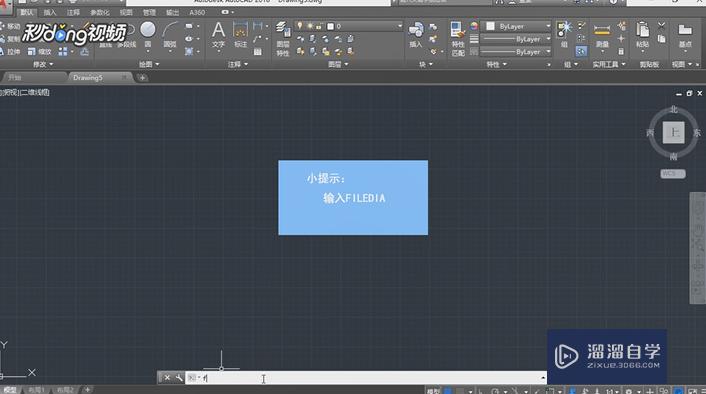706x394 pixels.
Task: Click the create block icon beside 插入
Action: (x=433, y=27)
